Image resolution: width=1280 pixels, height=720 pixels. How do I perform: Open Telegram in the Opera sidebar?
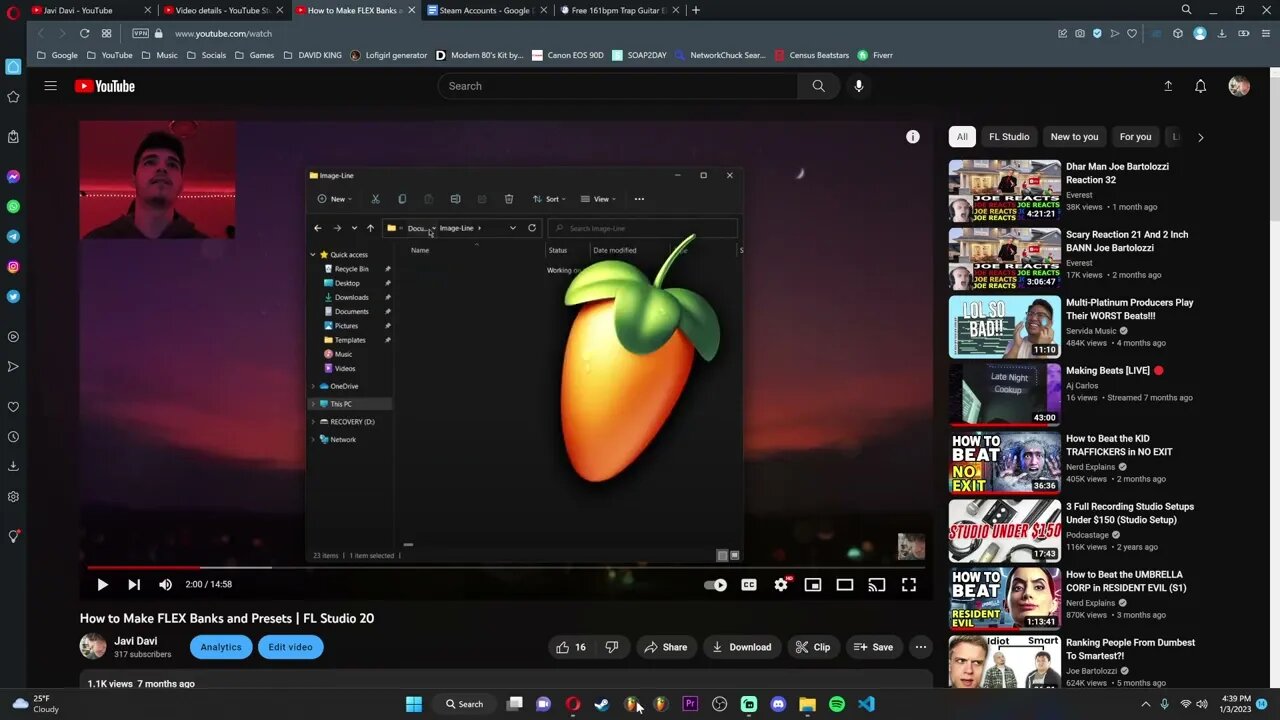point(13,237)
